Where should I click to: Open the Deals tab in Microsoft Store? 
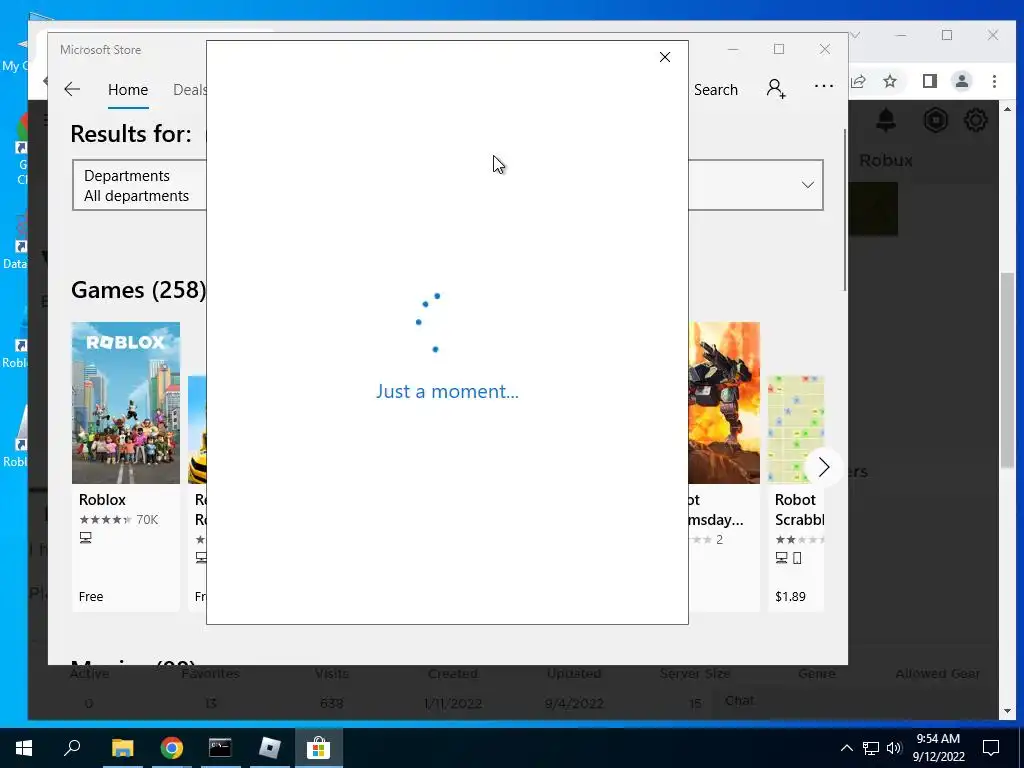coord(189,89)
